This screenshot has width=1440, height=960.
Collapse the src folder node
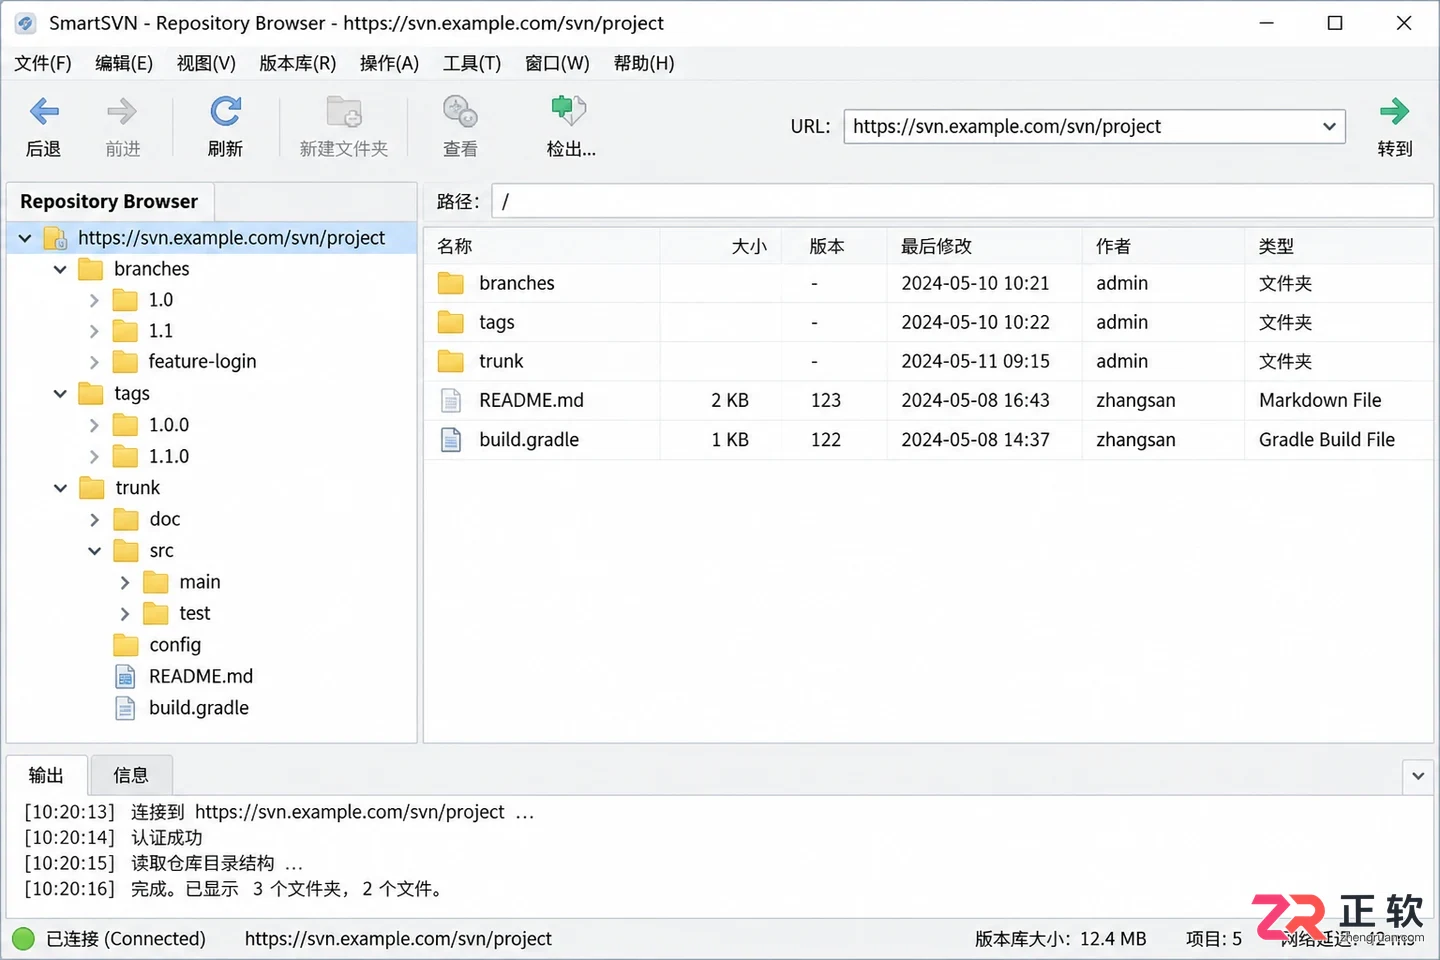point(94,551)
